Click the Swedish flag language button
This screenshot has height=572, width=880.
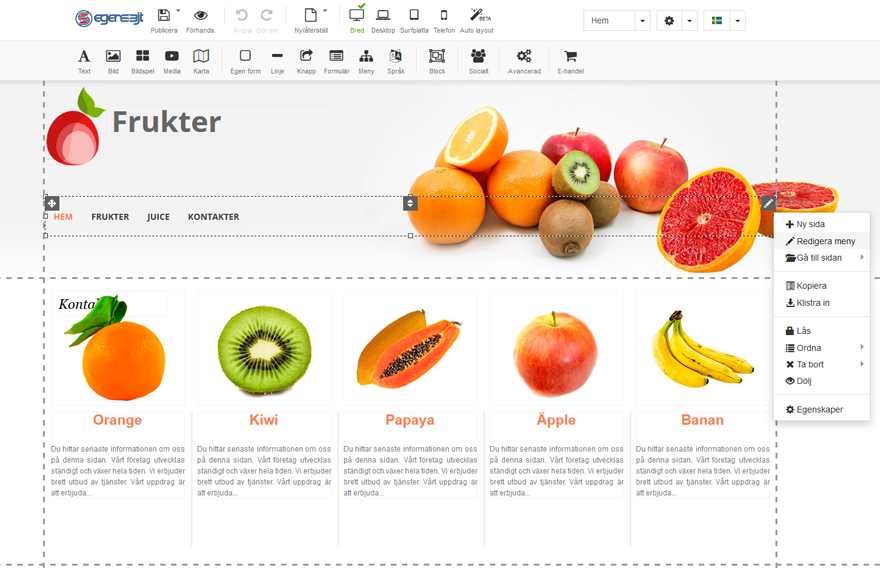[x=717, y=21]
